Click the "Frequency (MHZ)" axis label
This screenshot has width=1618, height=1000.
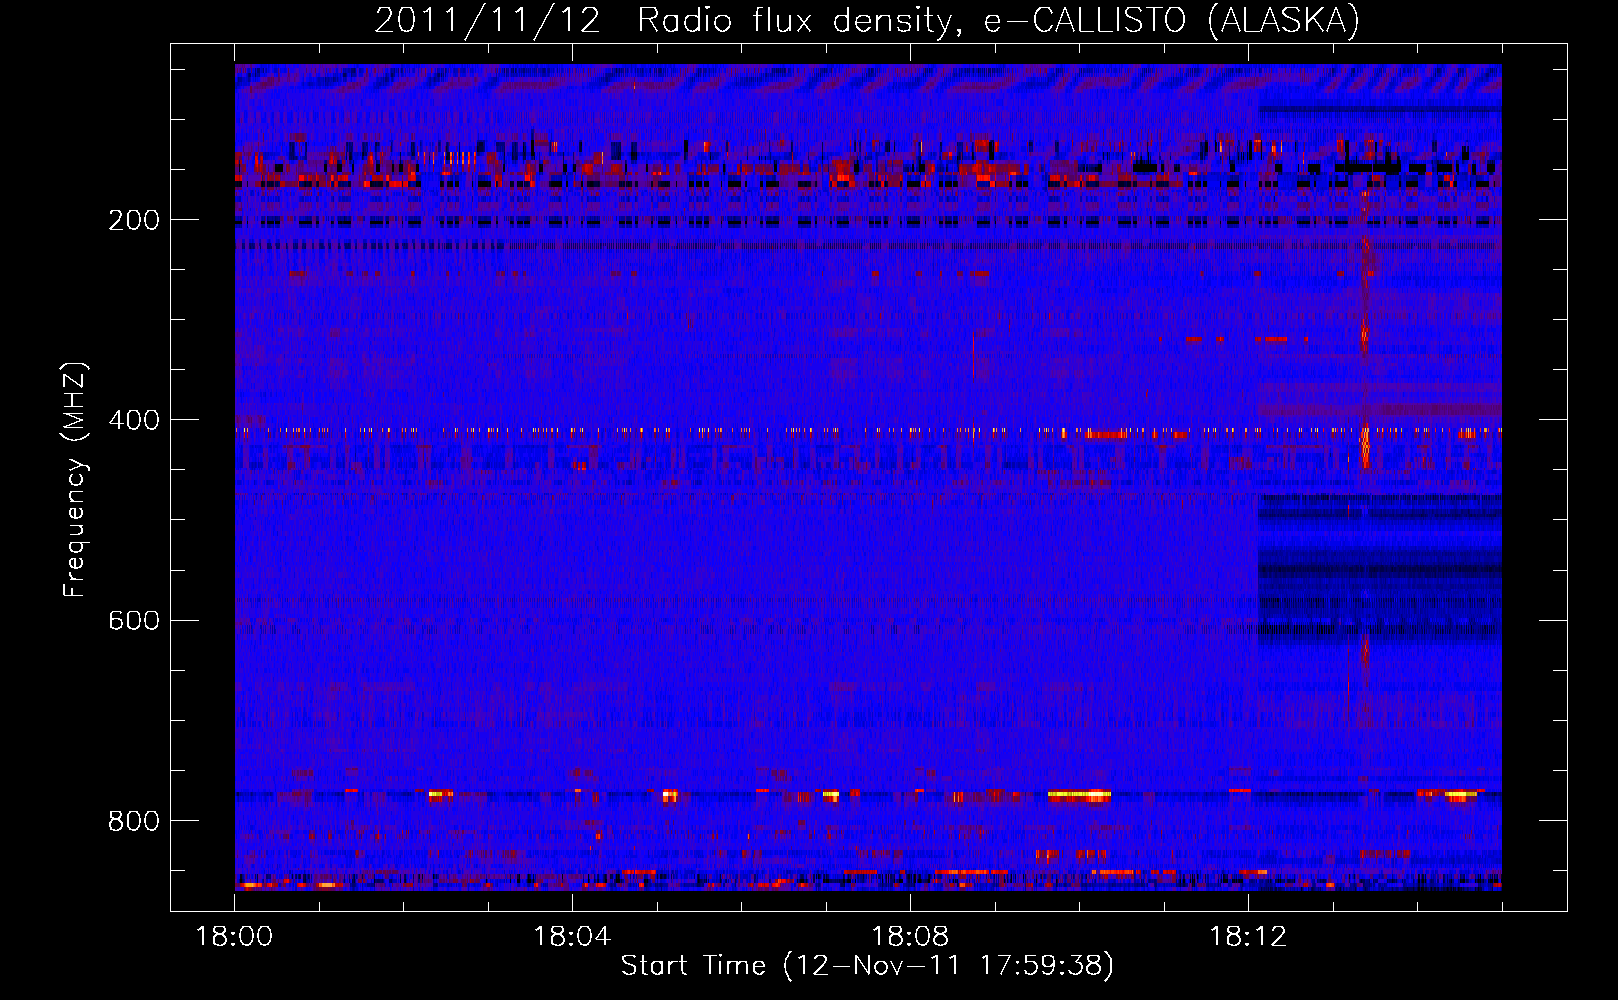[75, 479]
